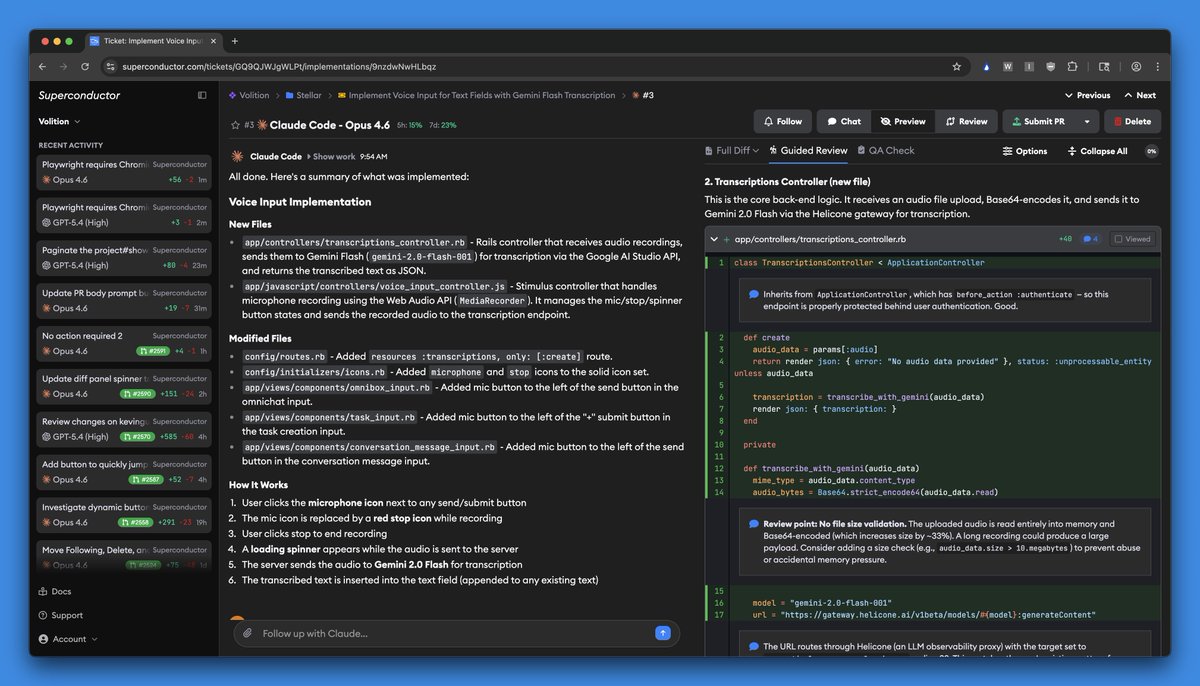Click the blue droplet extension icon
The width and height of the screenshot is (1200, 686).
click(x=986, y=67)
